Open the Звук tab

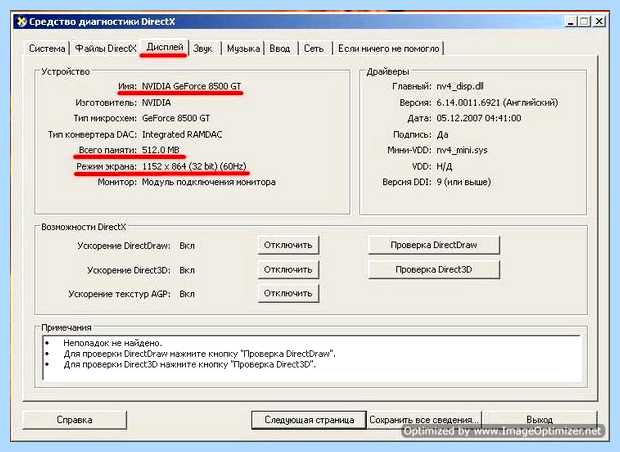point(203,49)
